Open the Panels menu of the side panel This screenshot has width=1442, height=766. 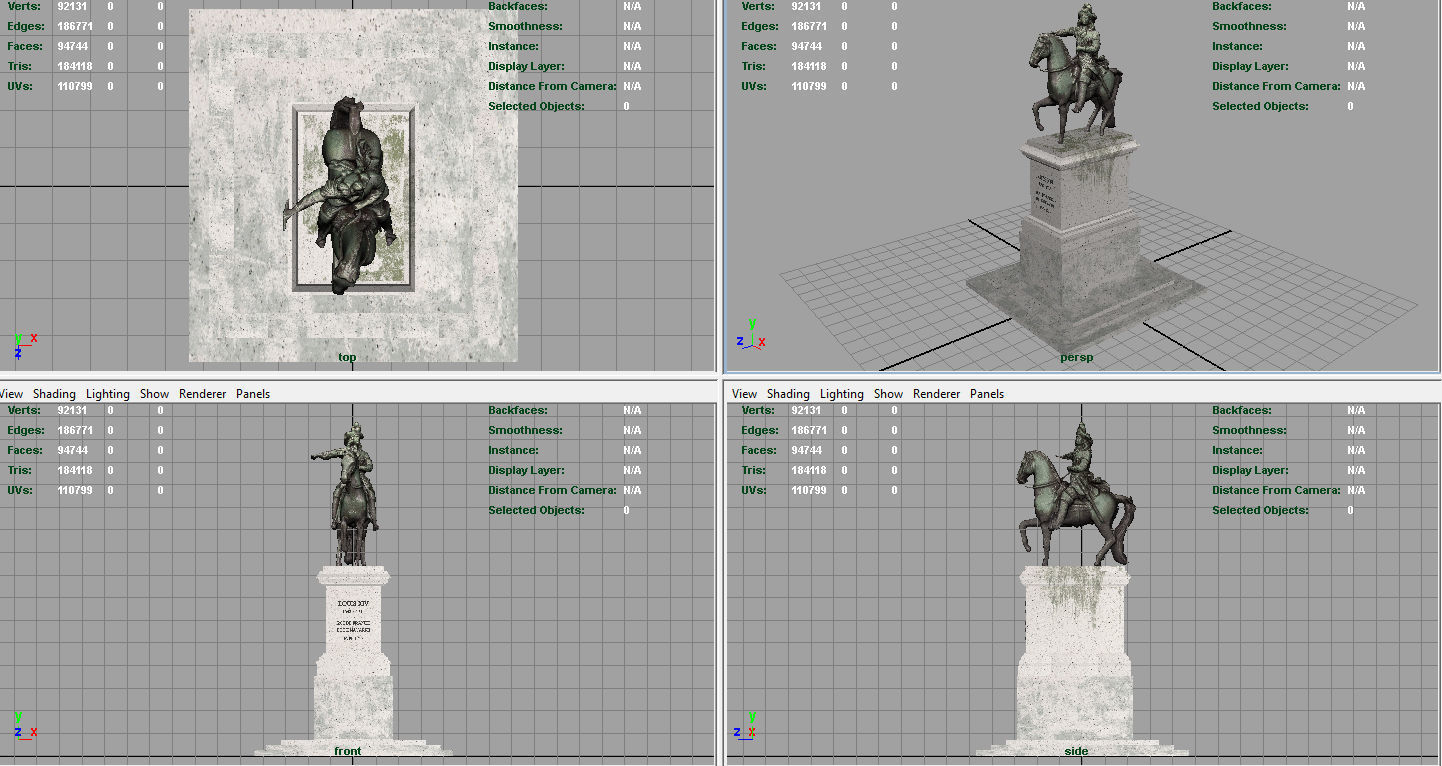click(x=987, y=394)
